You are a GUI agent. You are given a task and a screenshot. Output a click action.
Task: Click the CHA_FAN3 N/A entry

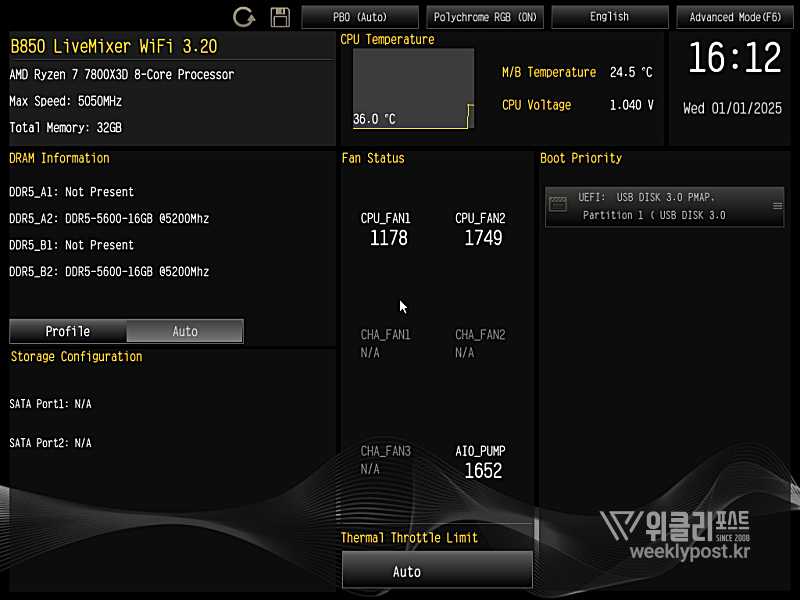(x=386, y=459)
